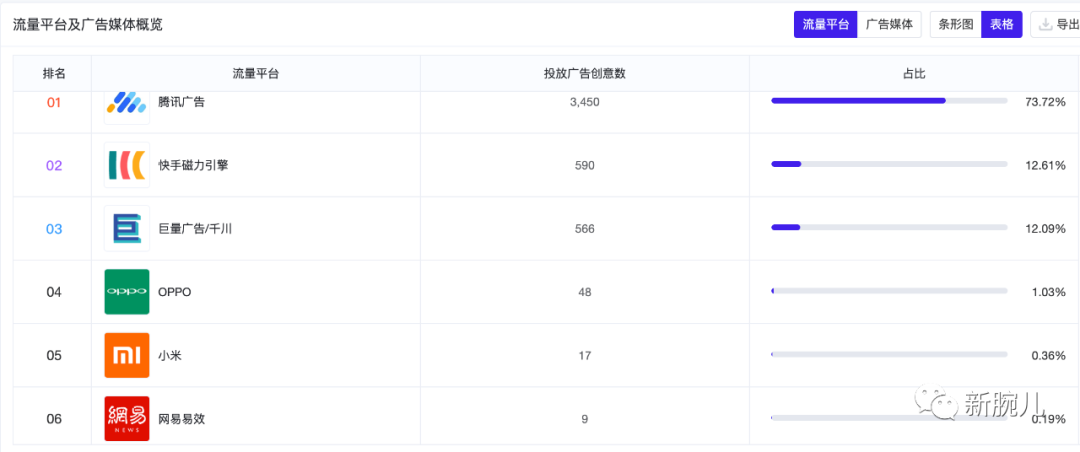Click the 1.03% progress bar for OPPO
Viewport: 1080px width, 452px height.
coord(889,291)
